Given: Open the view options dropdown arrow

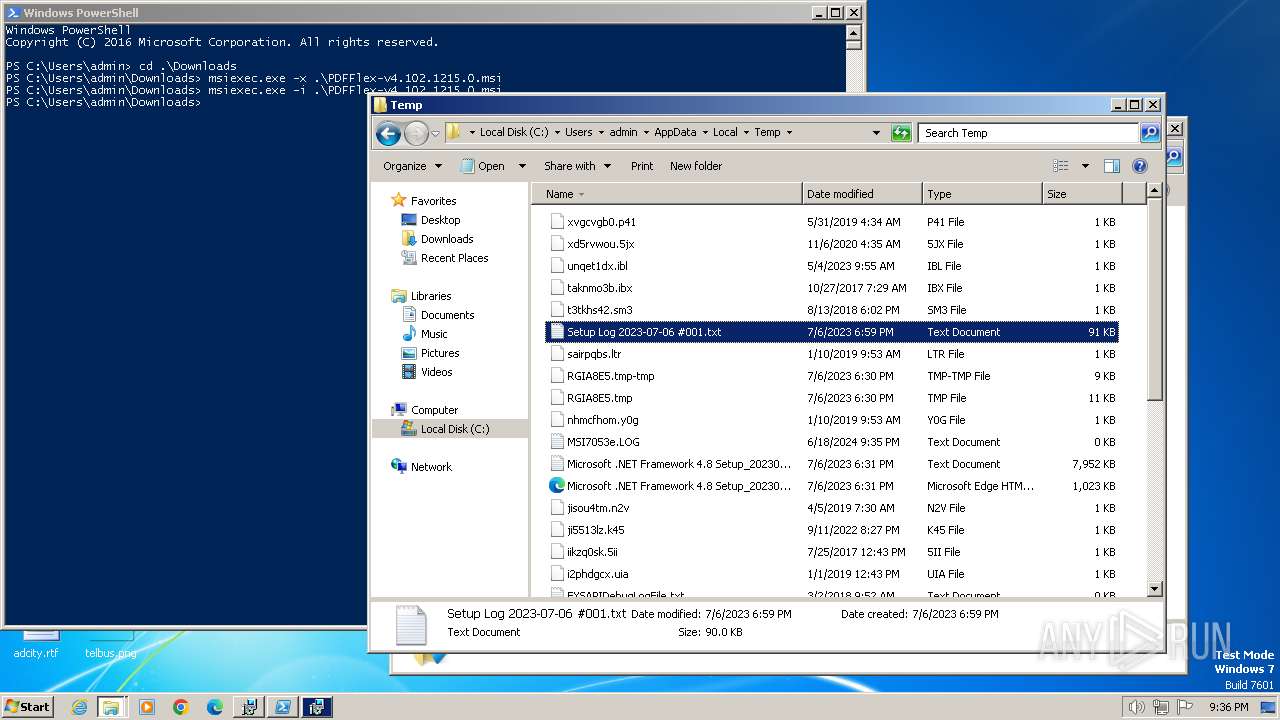Looking at the screenshot, I should [1085, 166].
